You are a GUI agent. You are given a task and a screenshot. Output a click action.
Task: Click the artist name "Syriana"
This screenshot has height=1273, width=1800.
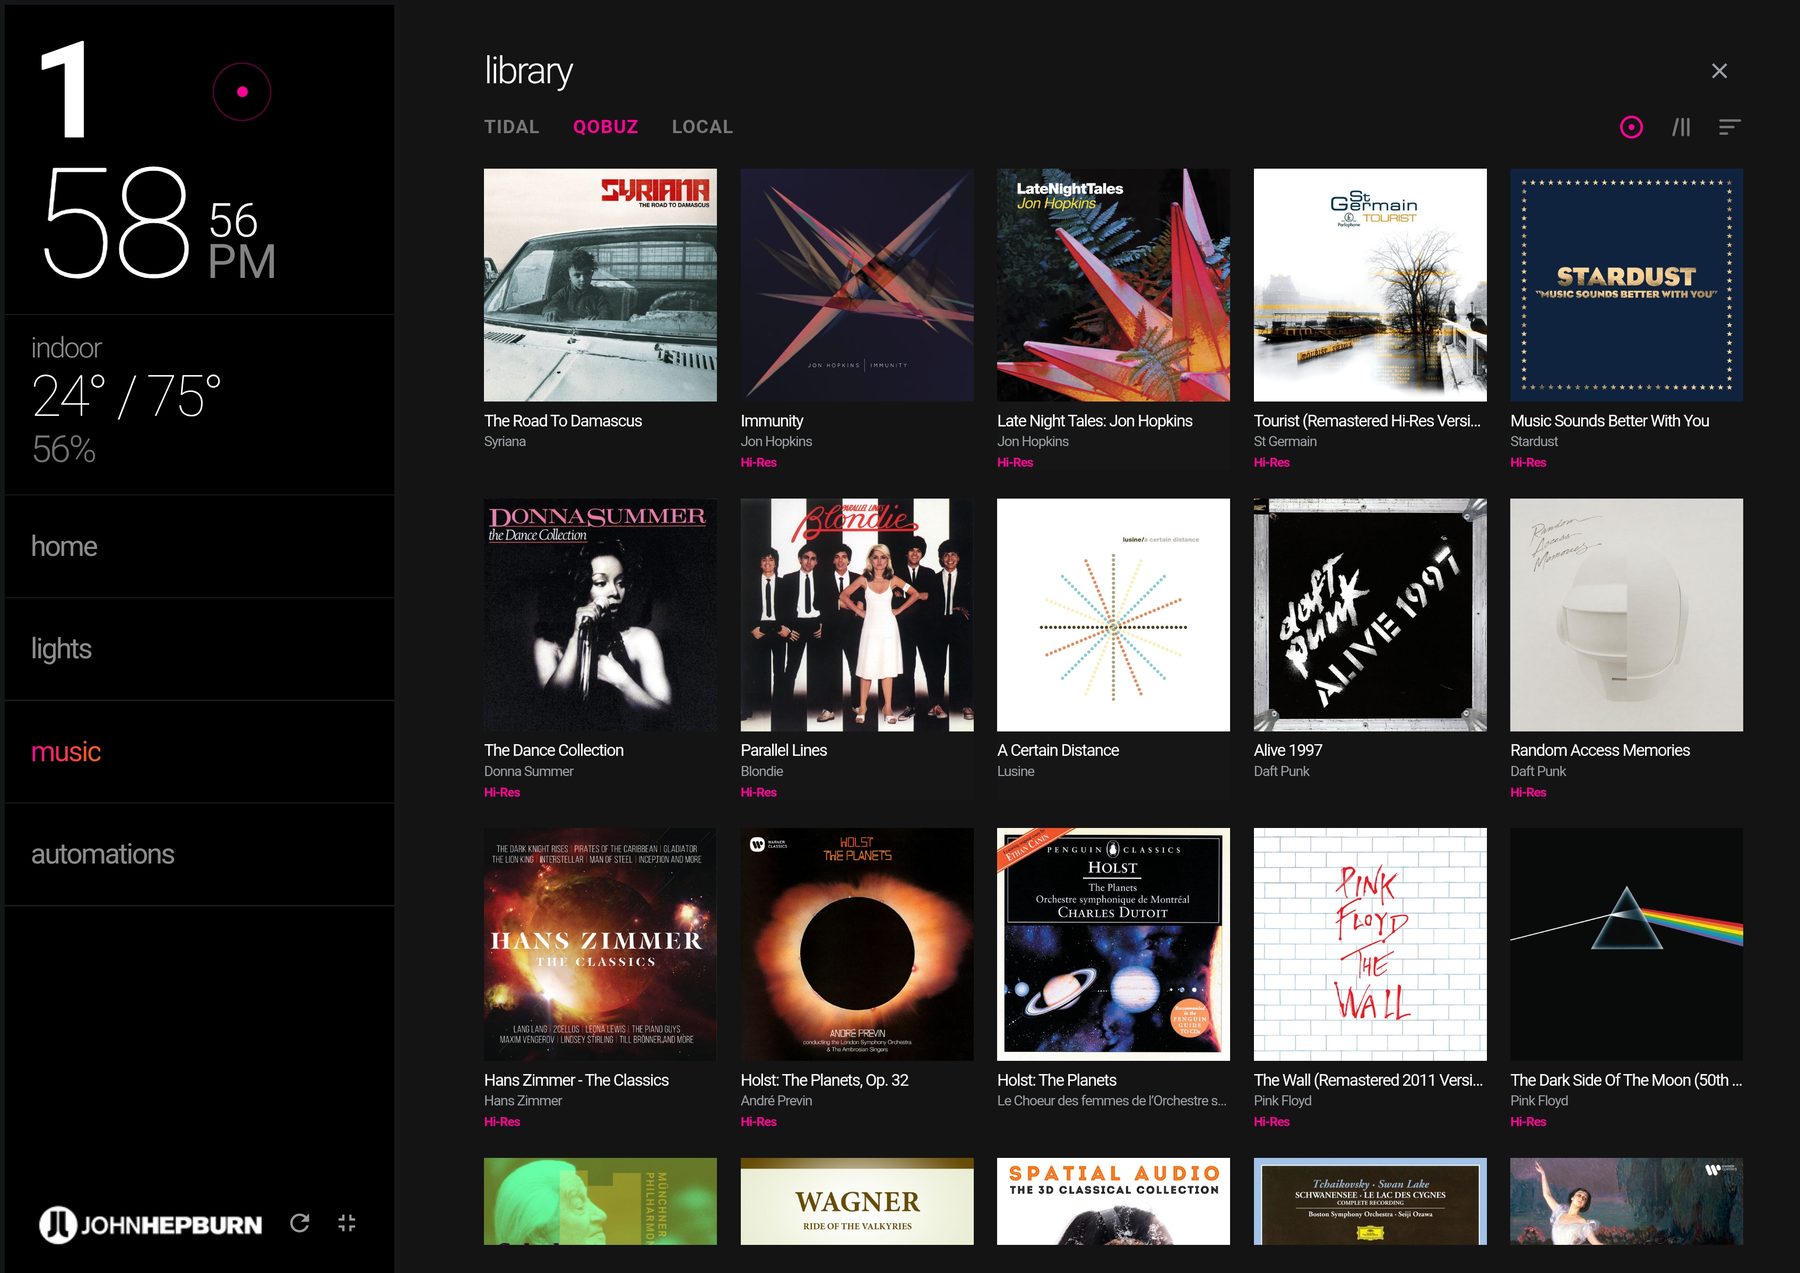[x=505, y=441]
